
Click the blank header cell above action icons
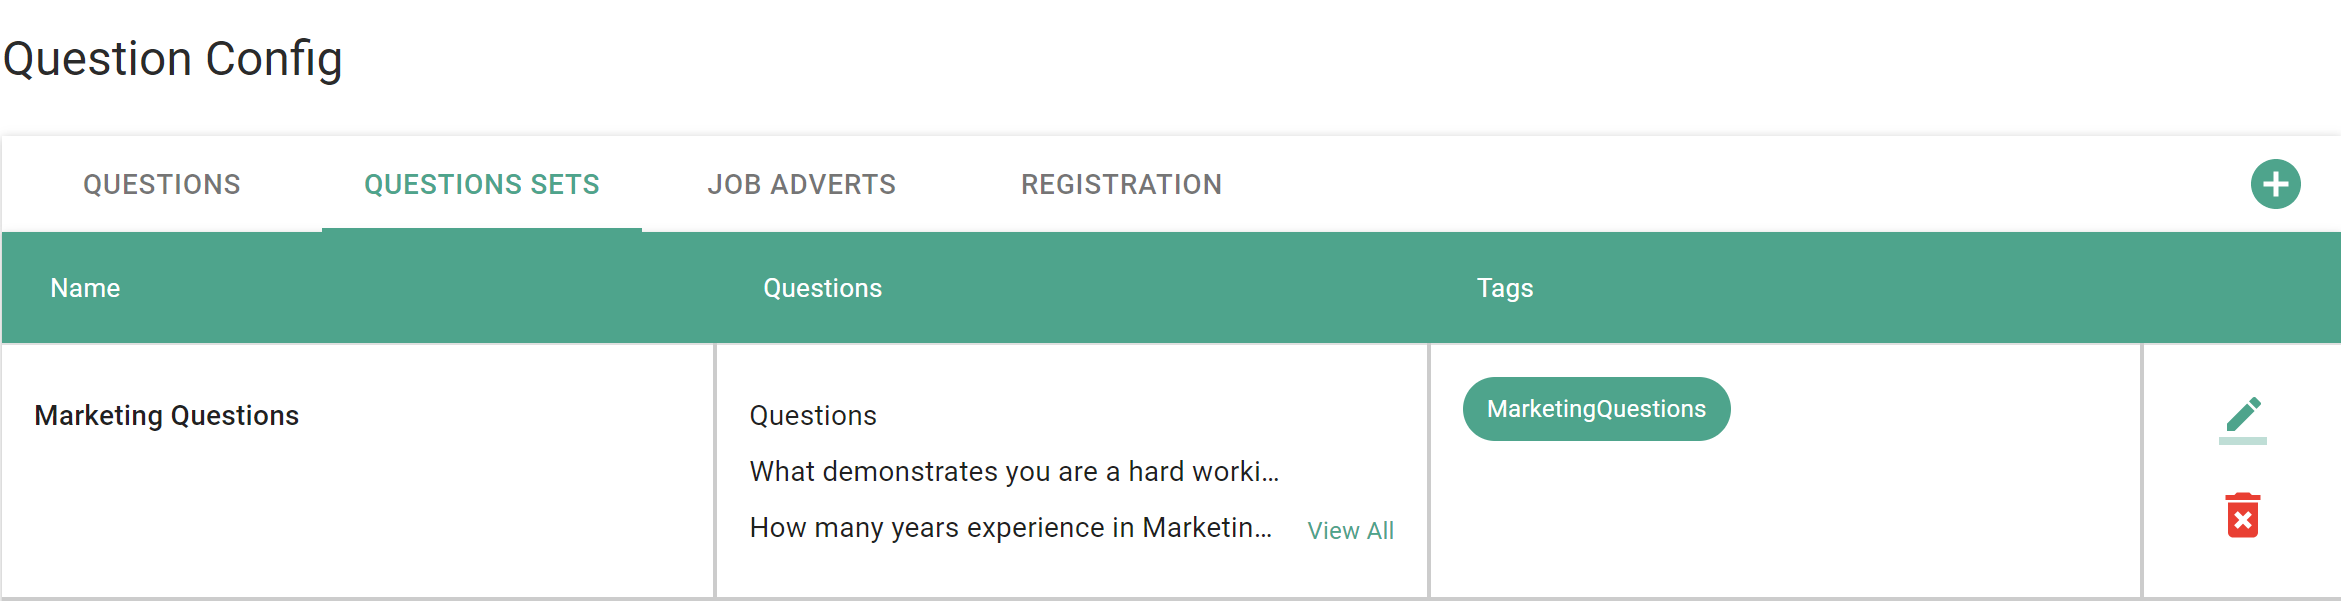(2241, 288)
